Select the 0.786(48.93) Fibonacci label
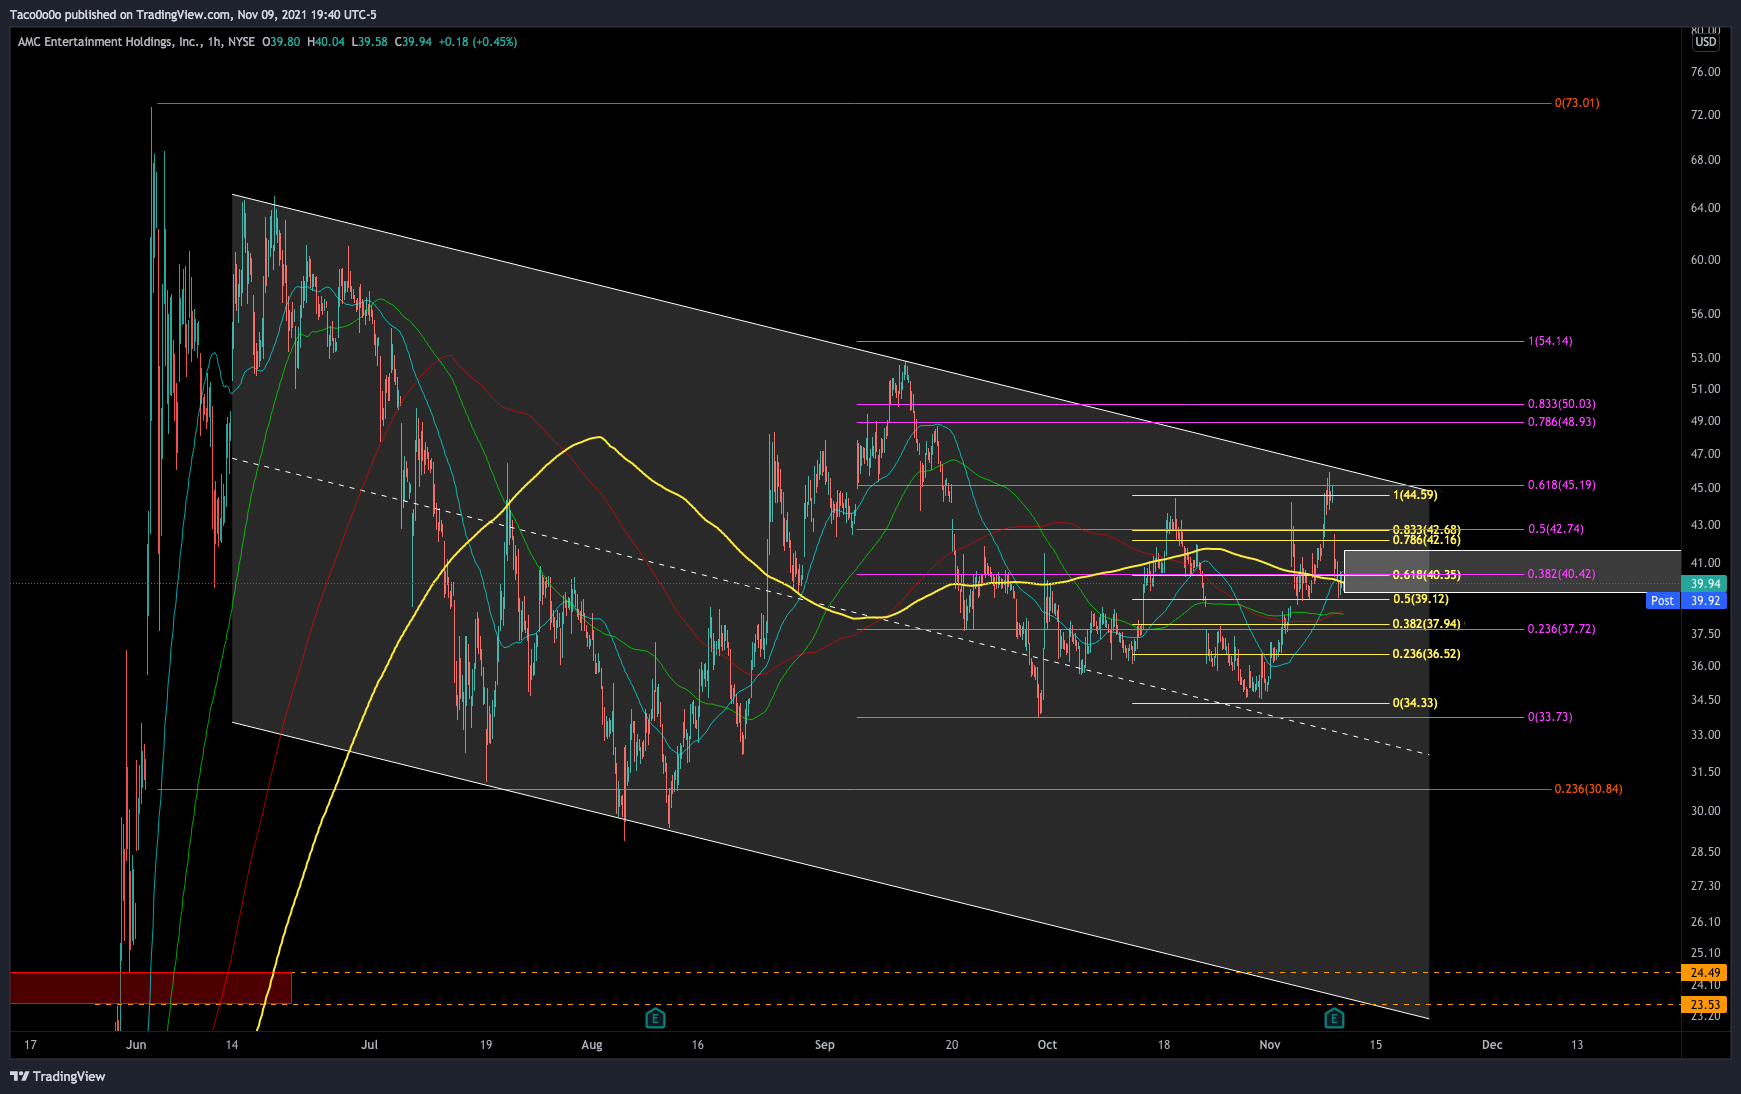Viewport: 1741px width, 1094px height. coord(1562,422)
